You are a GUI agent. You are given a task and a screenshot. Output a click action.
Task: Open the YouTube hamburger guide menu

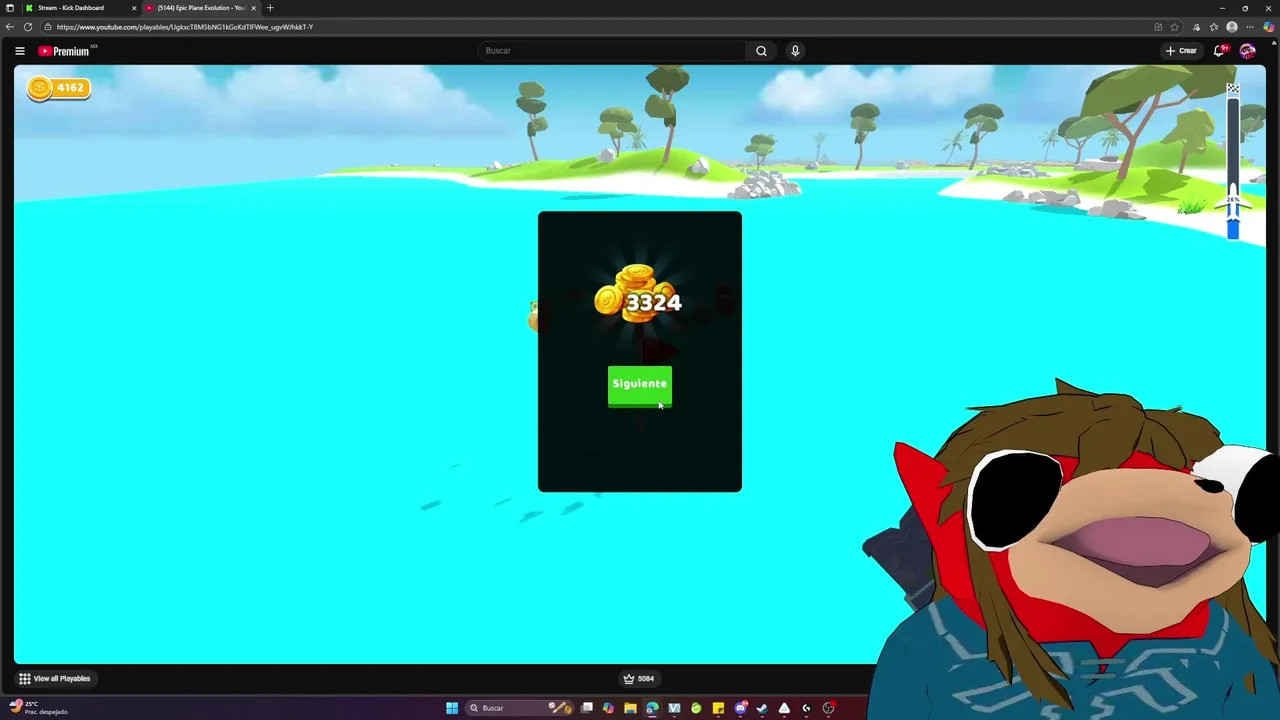(20, 51)
